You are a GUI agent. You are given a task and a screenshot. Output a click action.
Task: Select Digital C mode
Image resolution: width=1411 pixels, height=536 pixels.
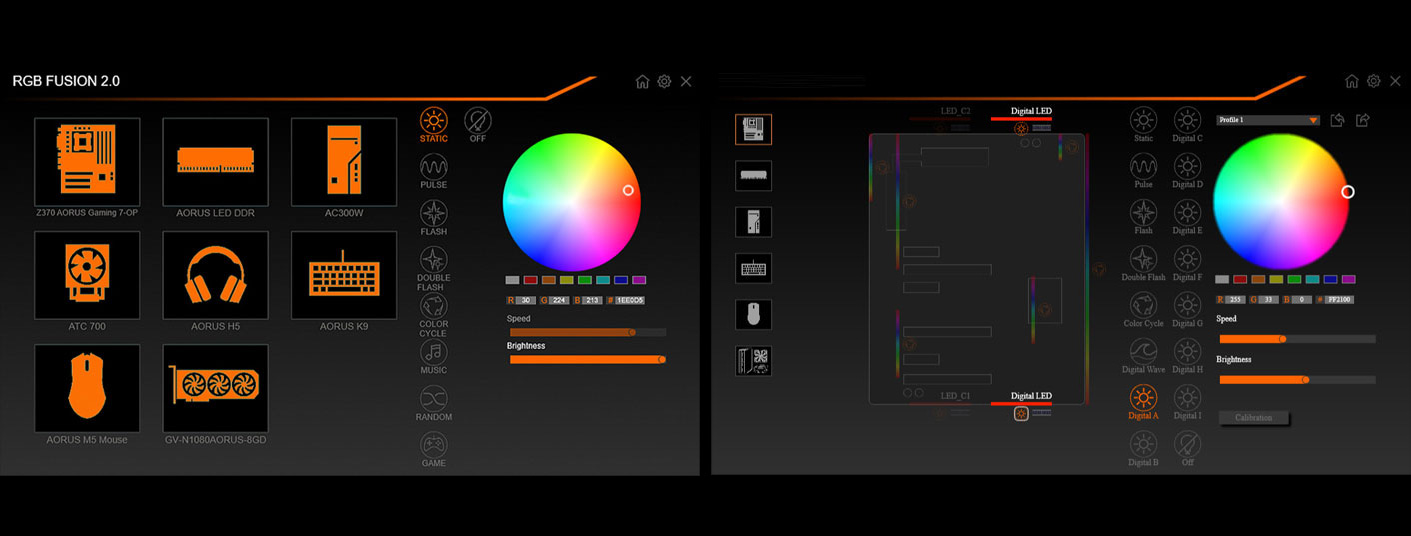click(1187, 125)
